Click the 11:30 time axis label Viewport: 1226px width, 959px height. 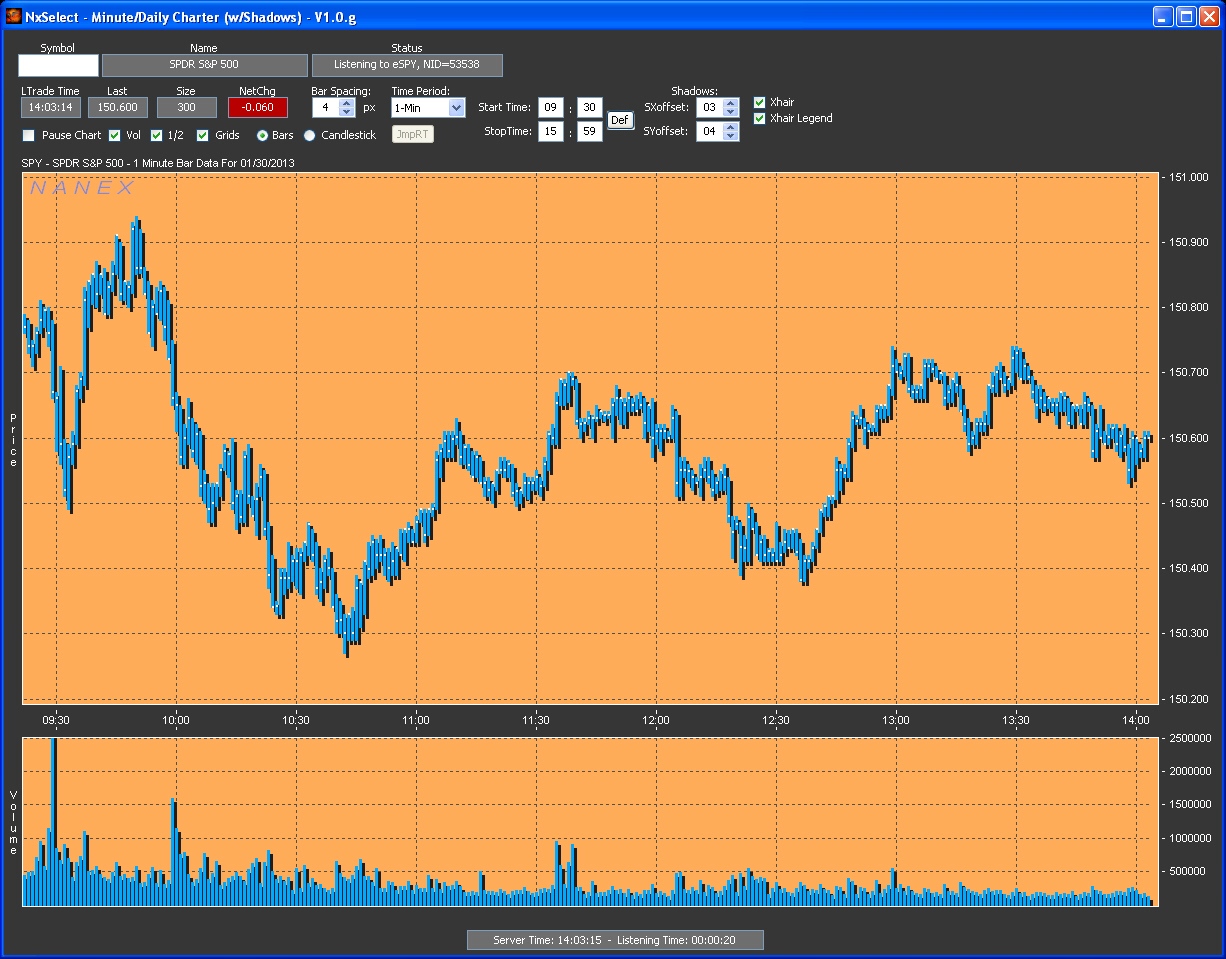[x=536, y=720]
